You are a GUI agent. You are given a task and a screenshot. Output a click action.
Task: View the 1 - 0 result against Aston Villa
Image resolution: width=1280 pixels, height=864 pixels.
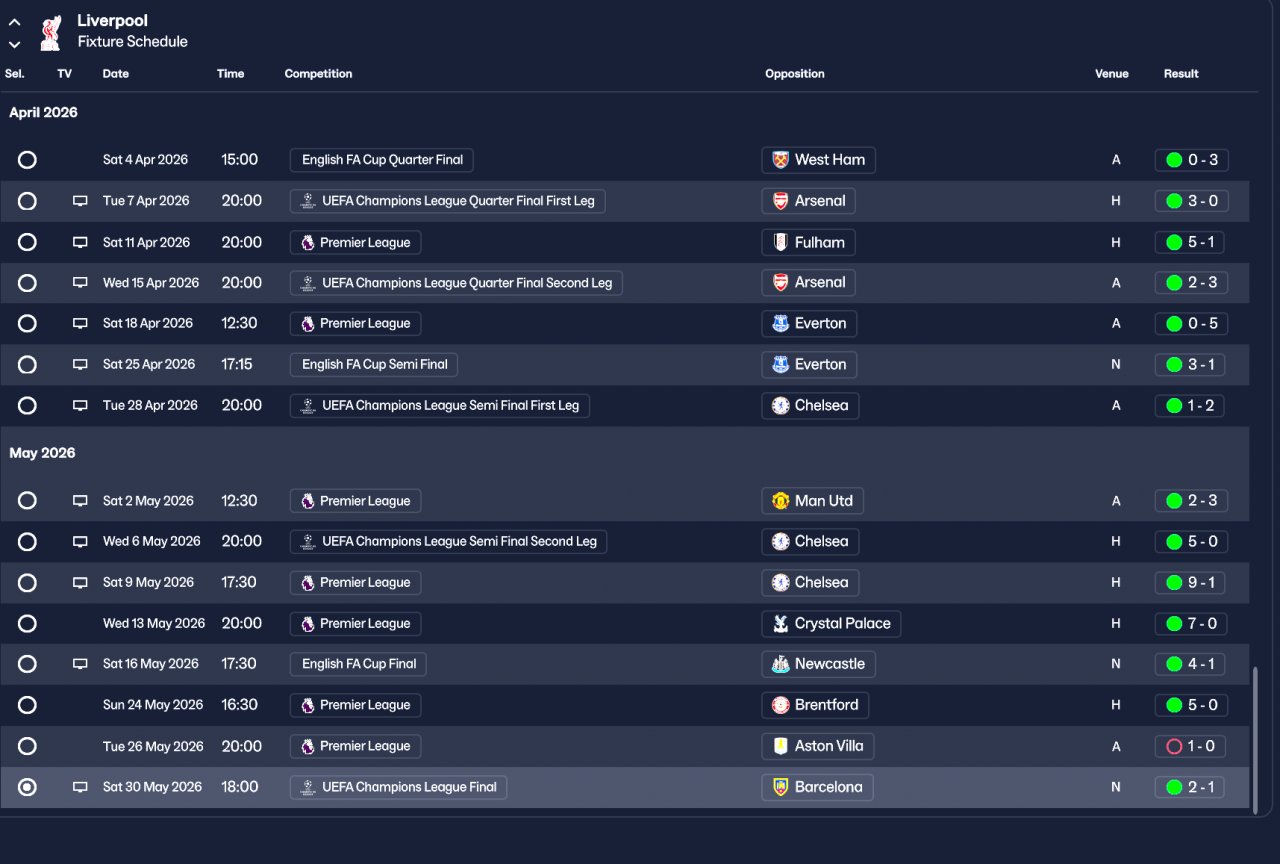coord(1189,746)
